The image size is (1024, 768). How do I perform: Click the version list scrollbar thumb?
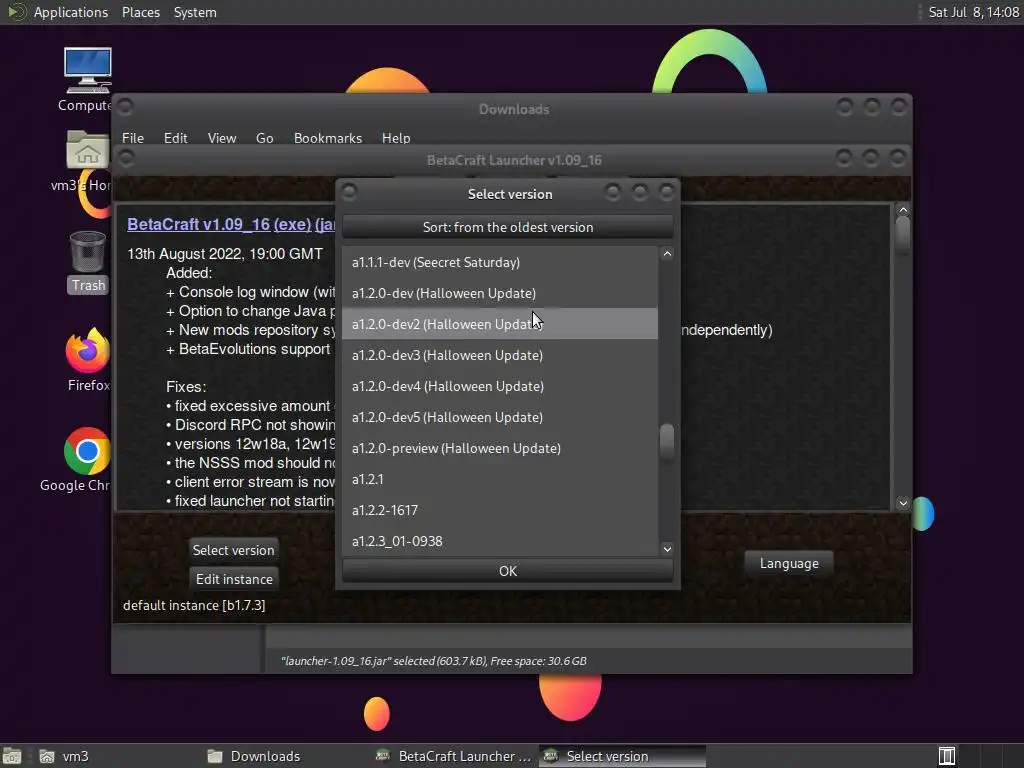point(667,442)
